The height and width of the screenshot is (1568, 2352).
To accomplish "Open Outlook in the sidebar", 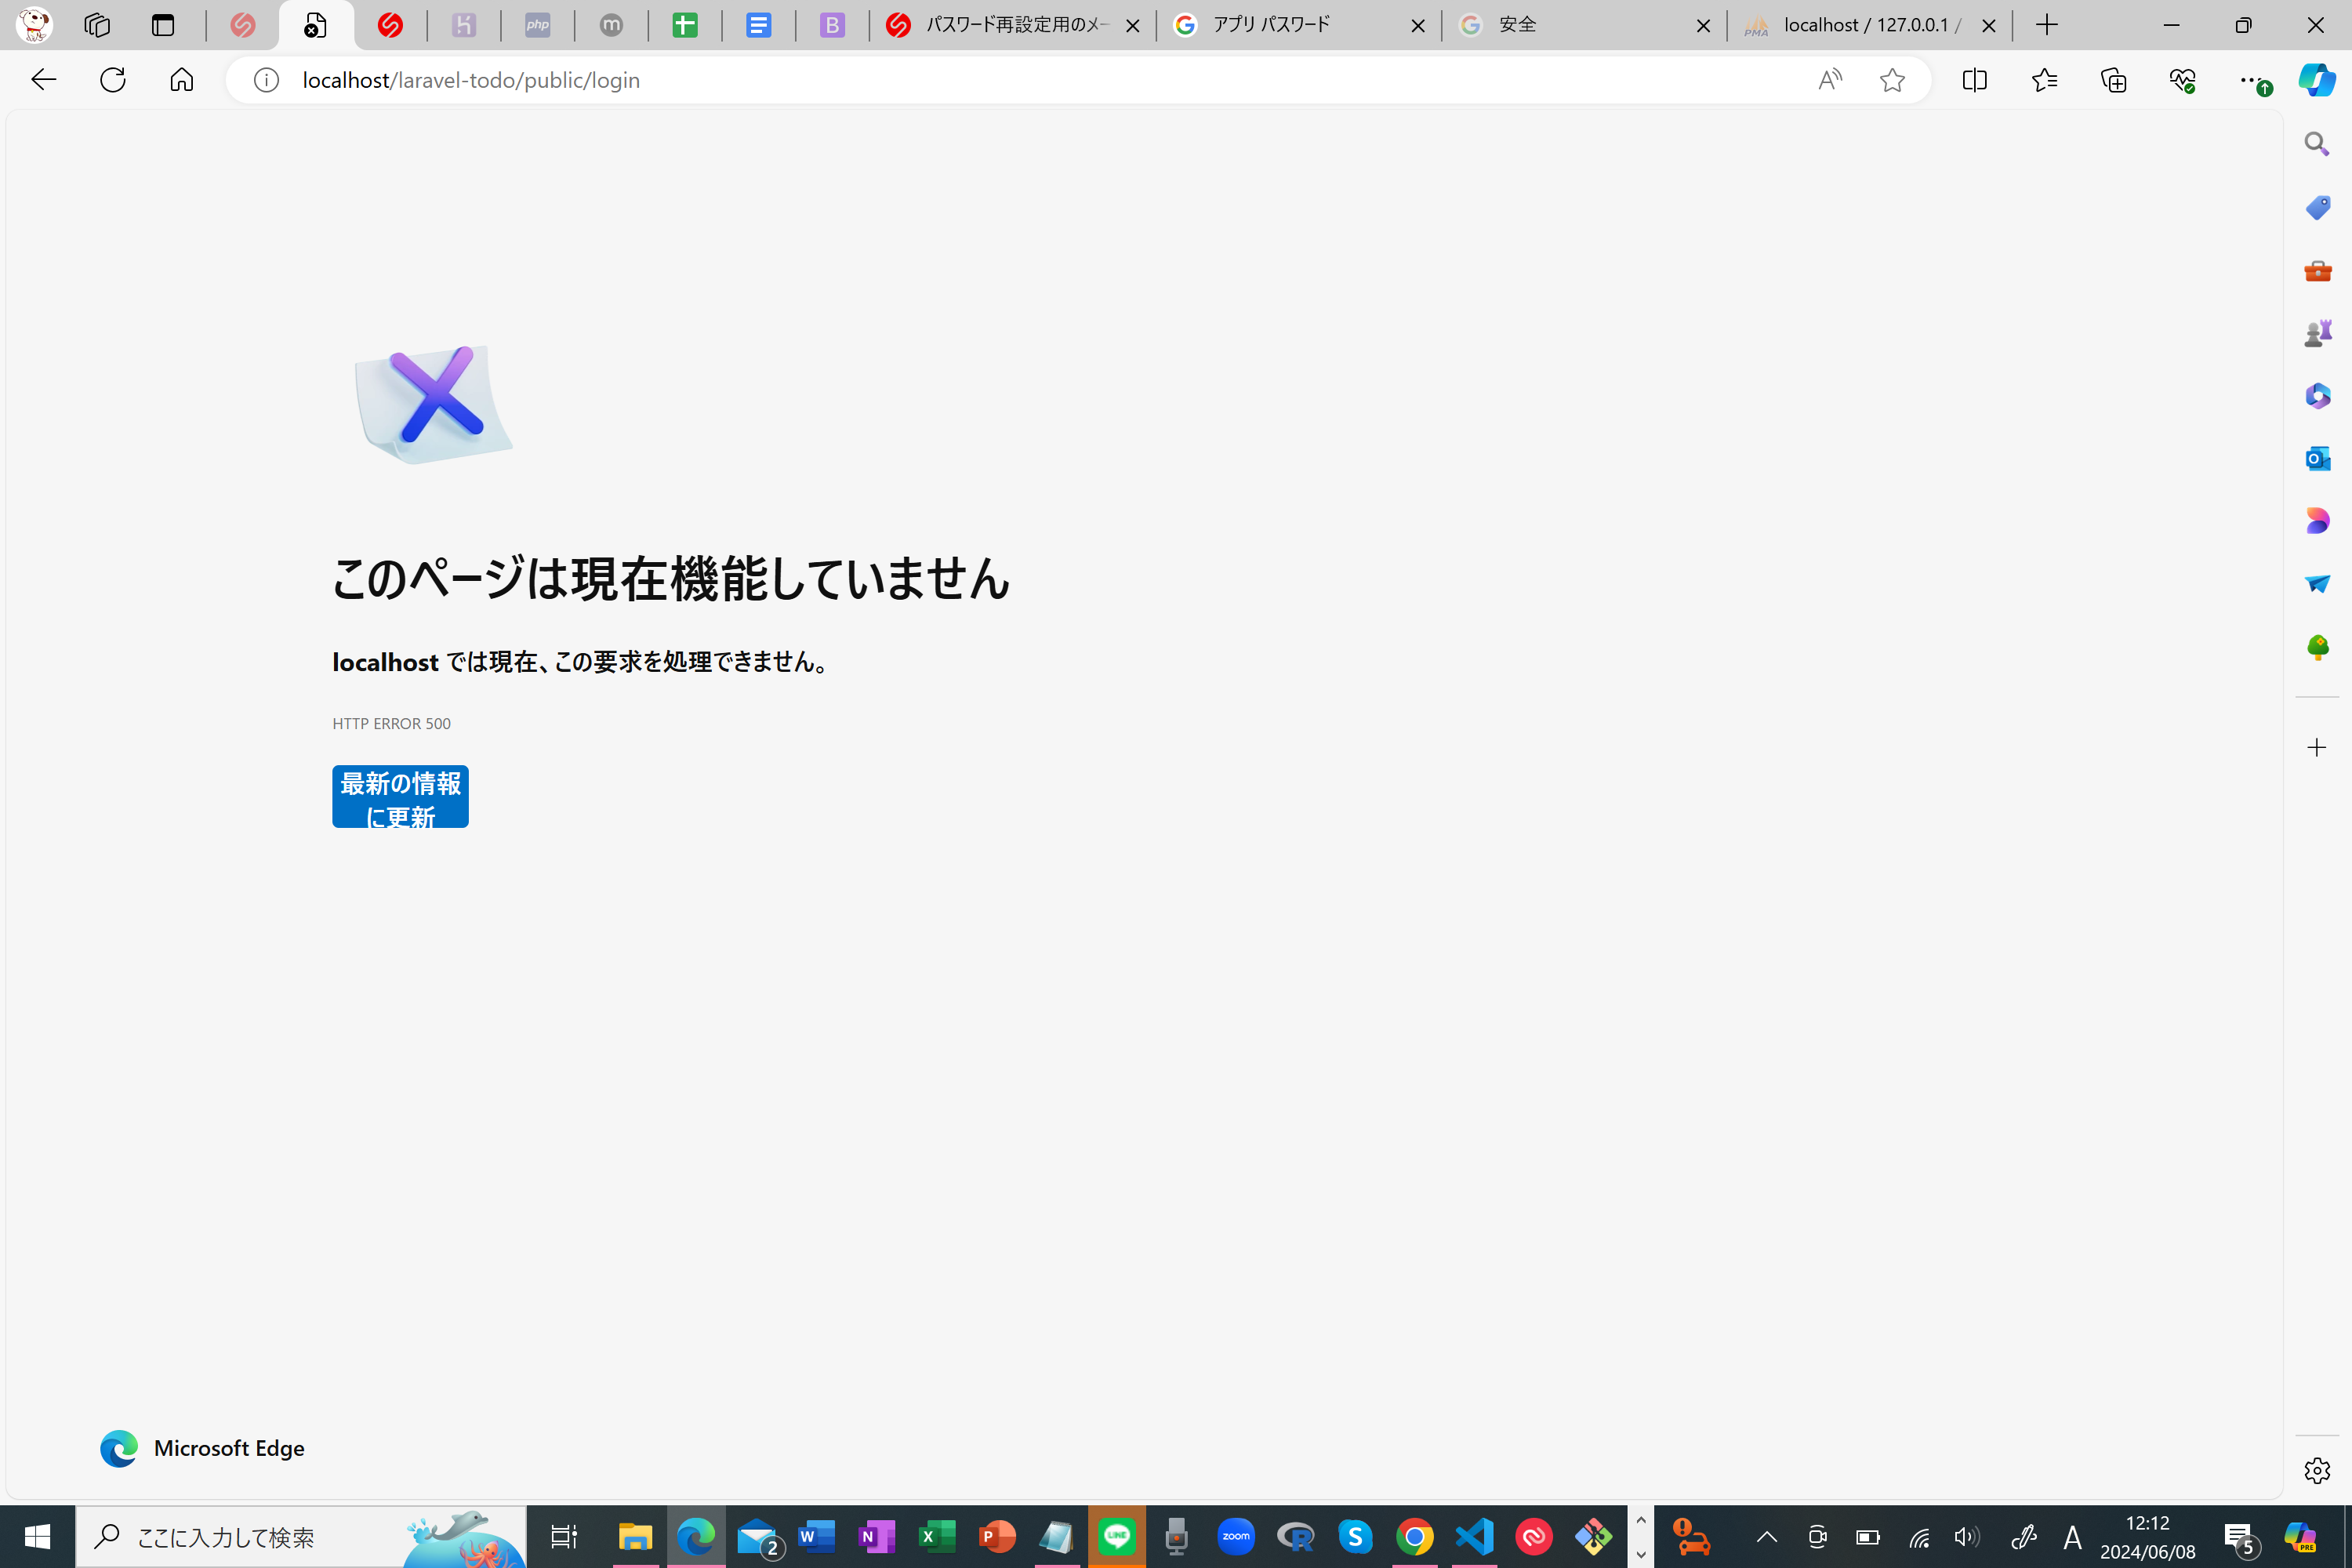I will pyautogui.click(x=2317, y=459).
